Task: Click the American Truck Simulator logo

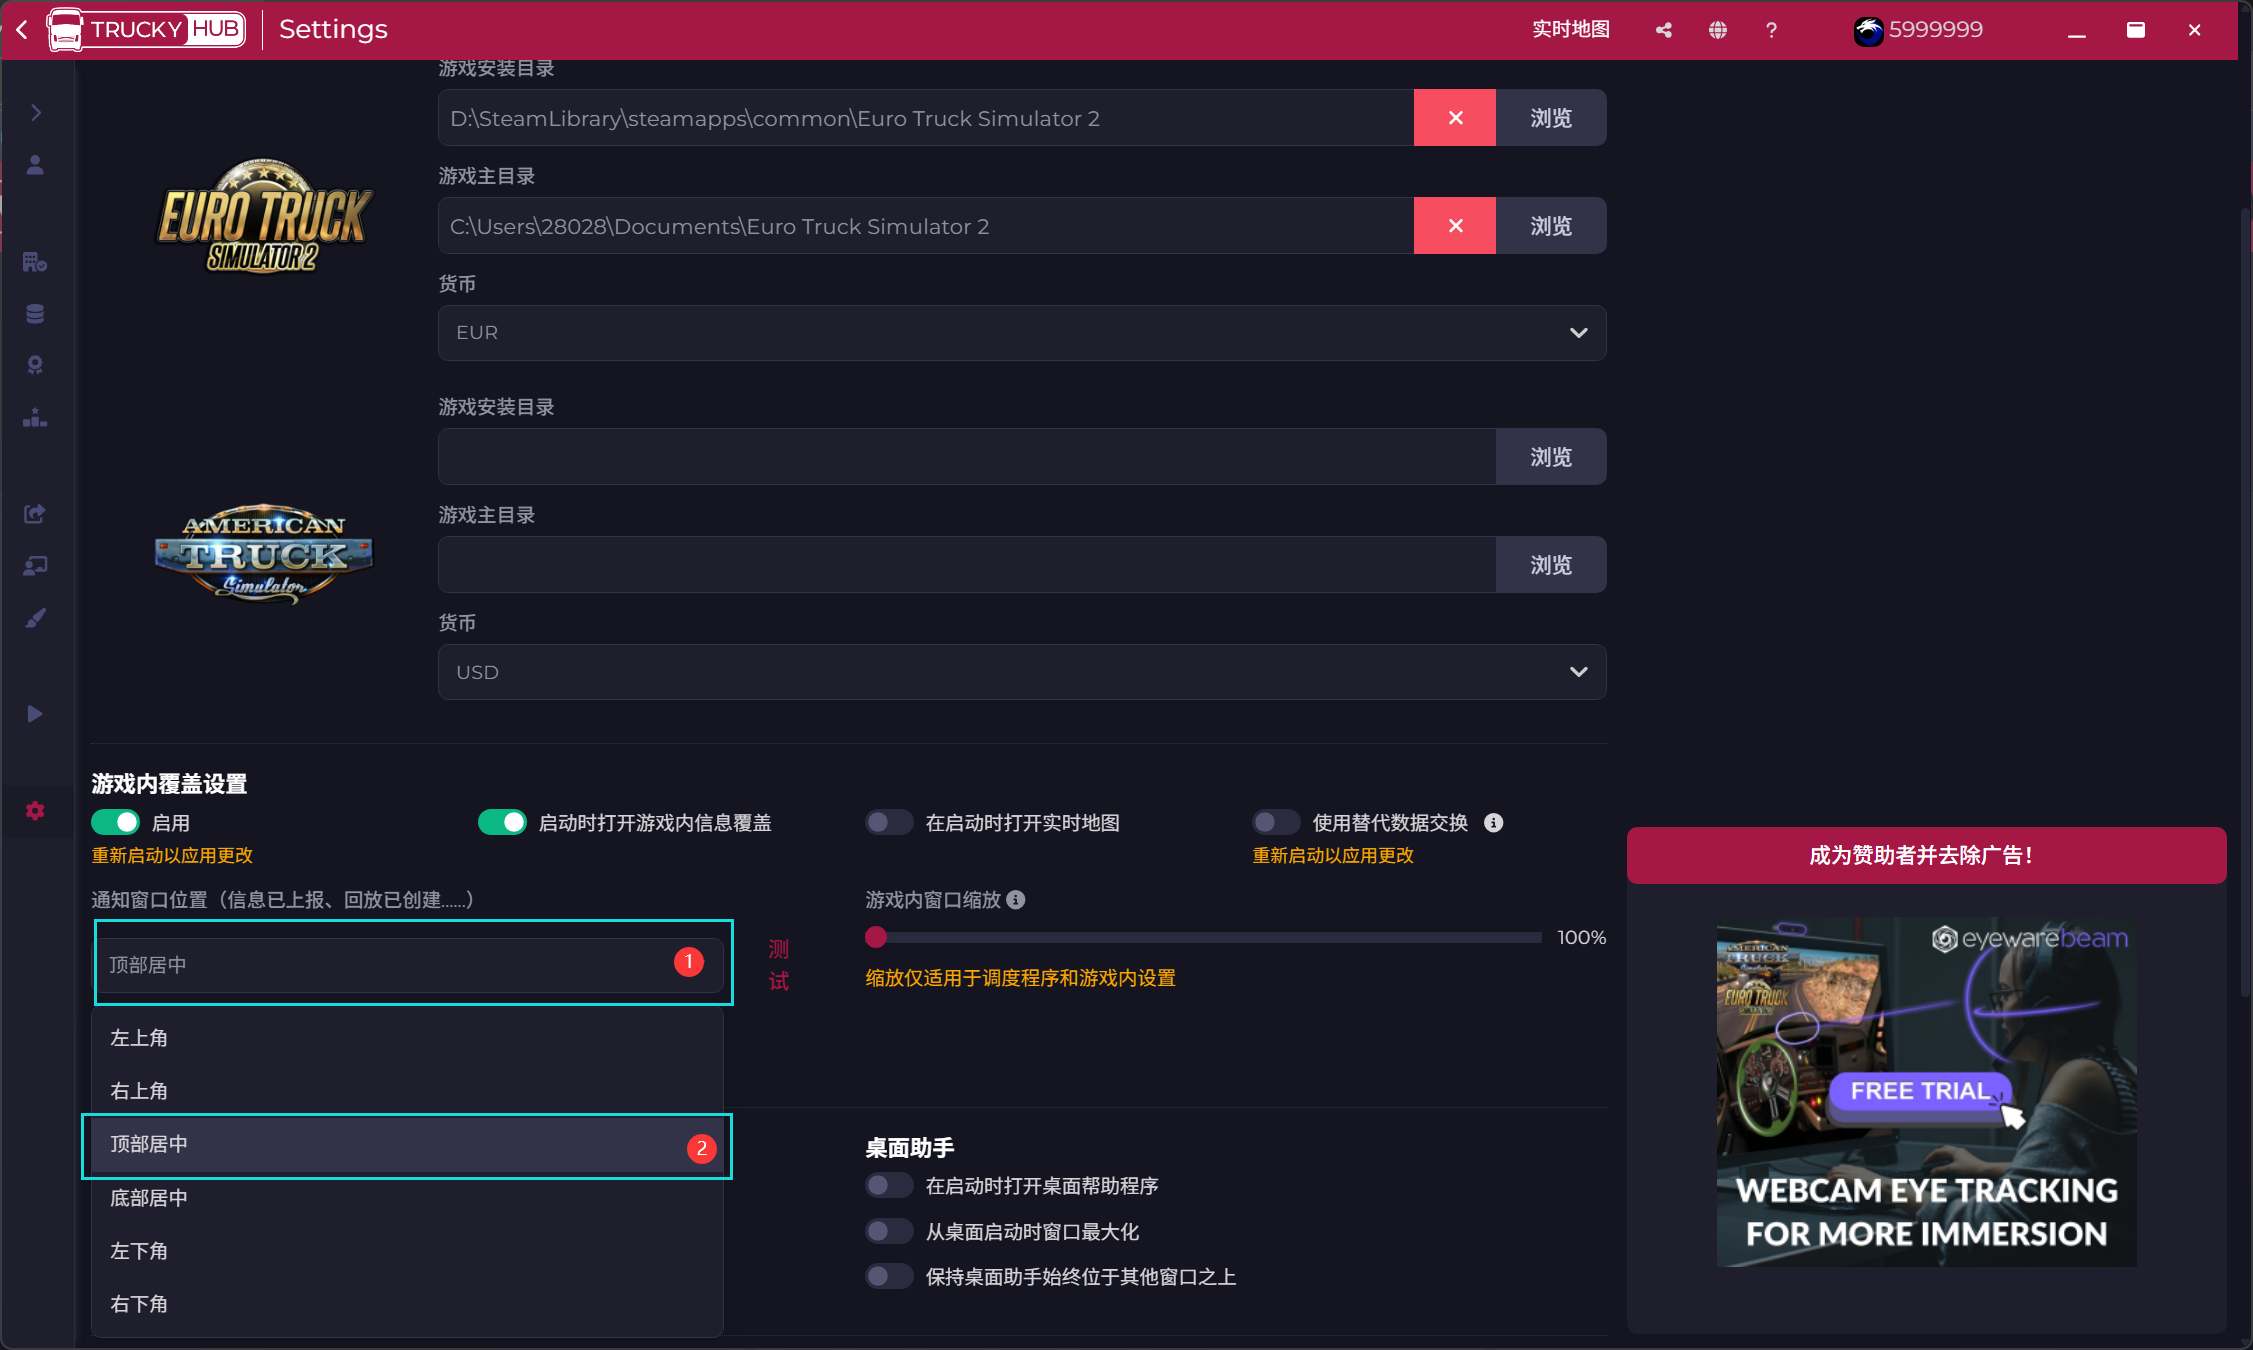Action: 264,553
